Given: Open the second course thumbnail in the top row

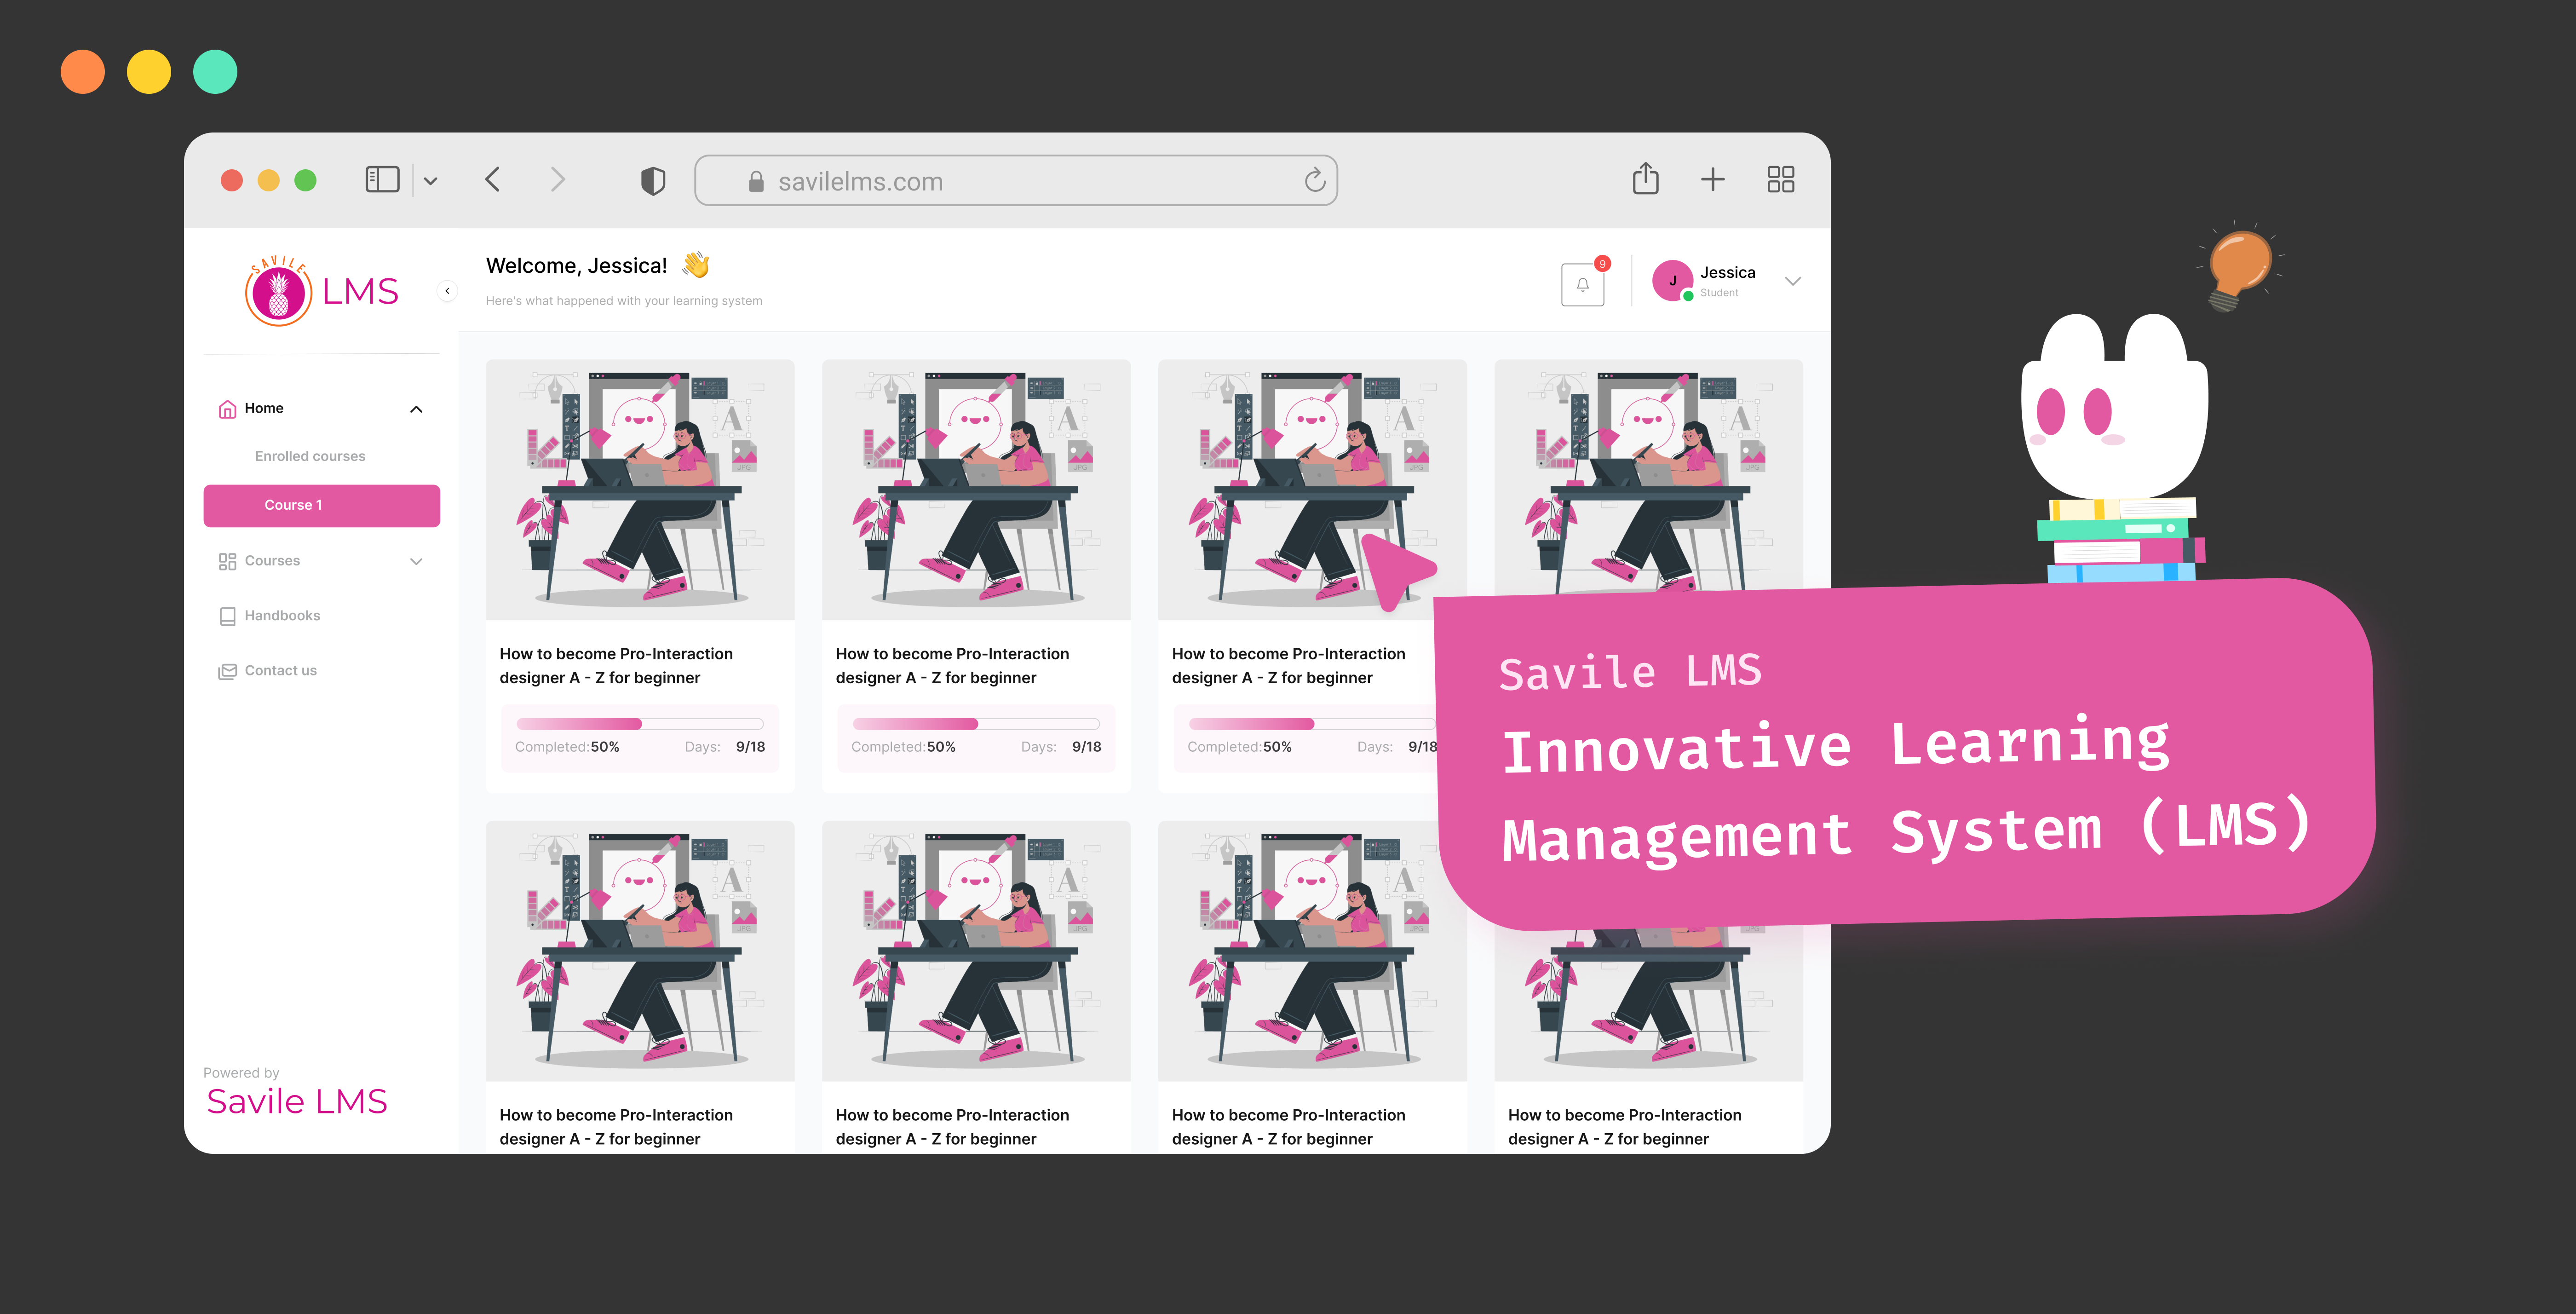Looking at the screenshot, I should 976,489.
